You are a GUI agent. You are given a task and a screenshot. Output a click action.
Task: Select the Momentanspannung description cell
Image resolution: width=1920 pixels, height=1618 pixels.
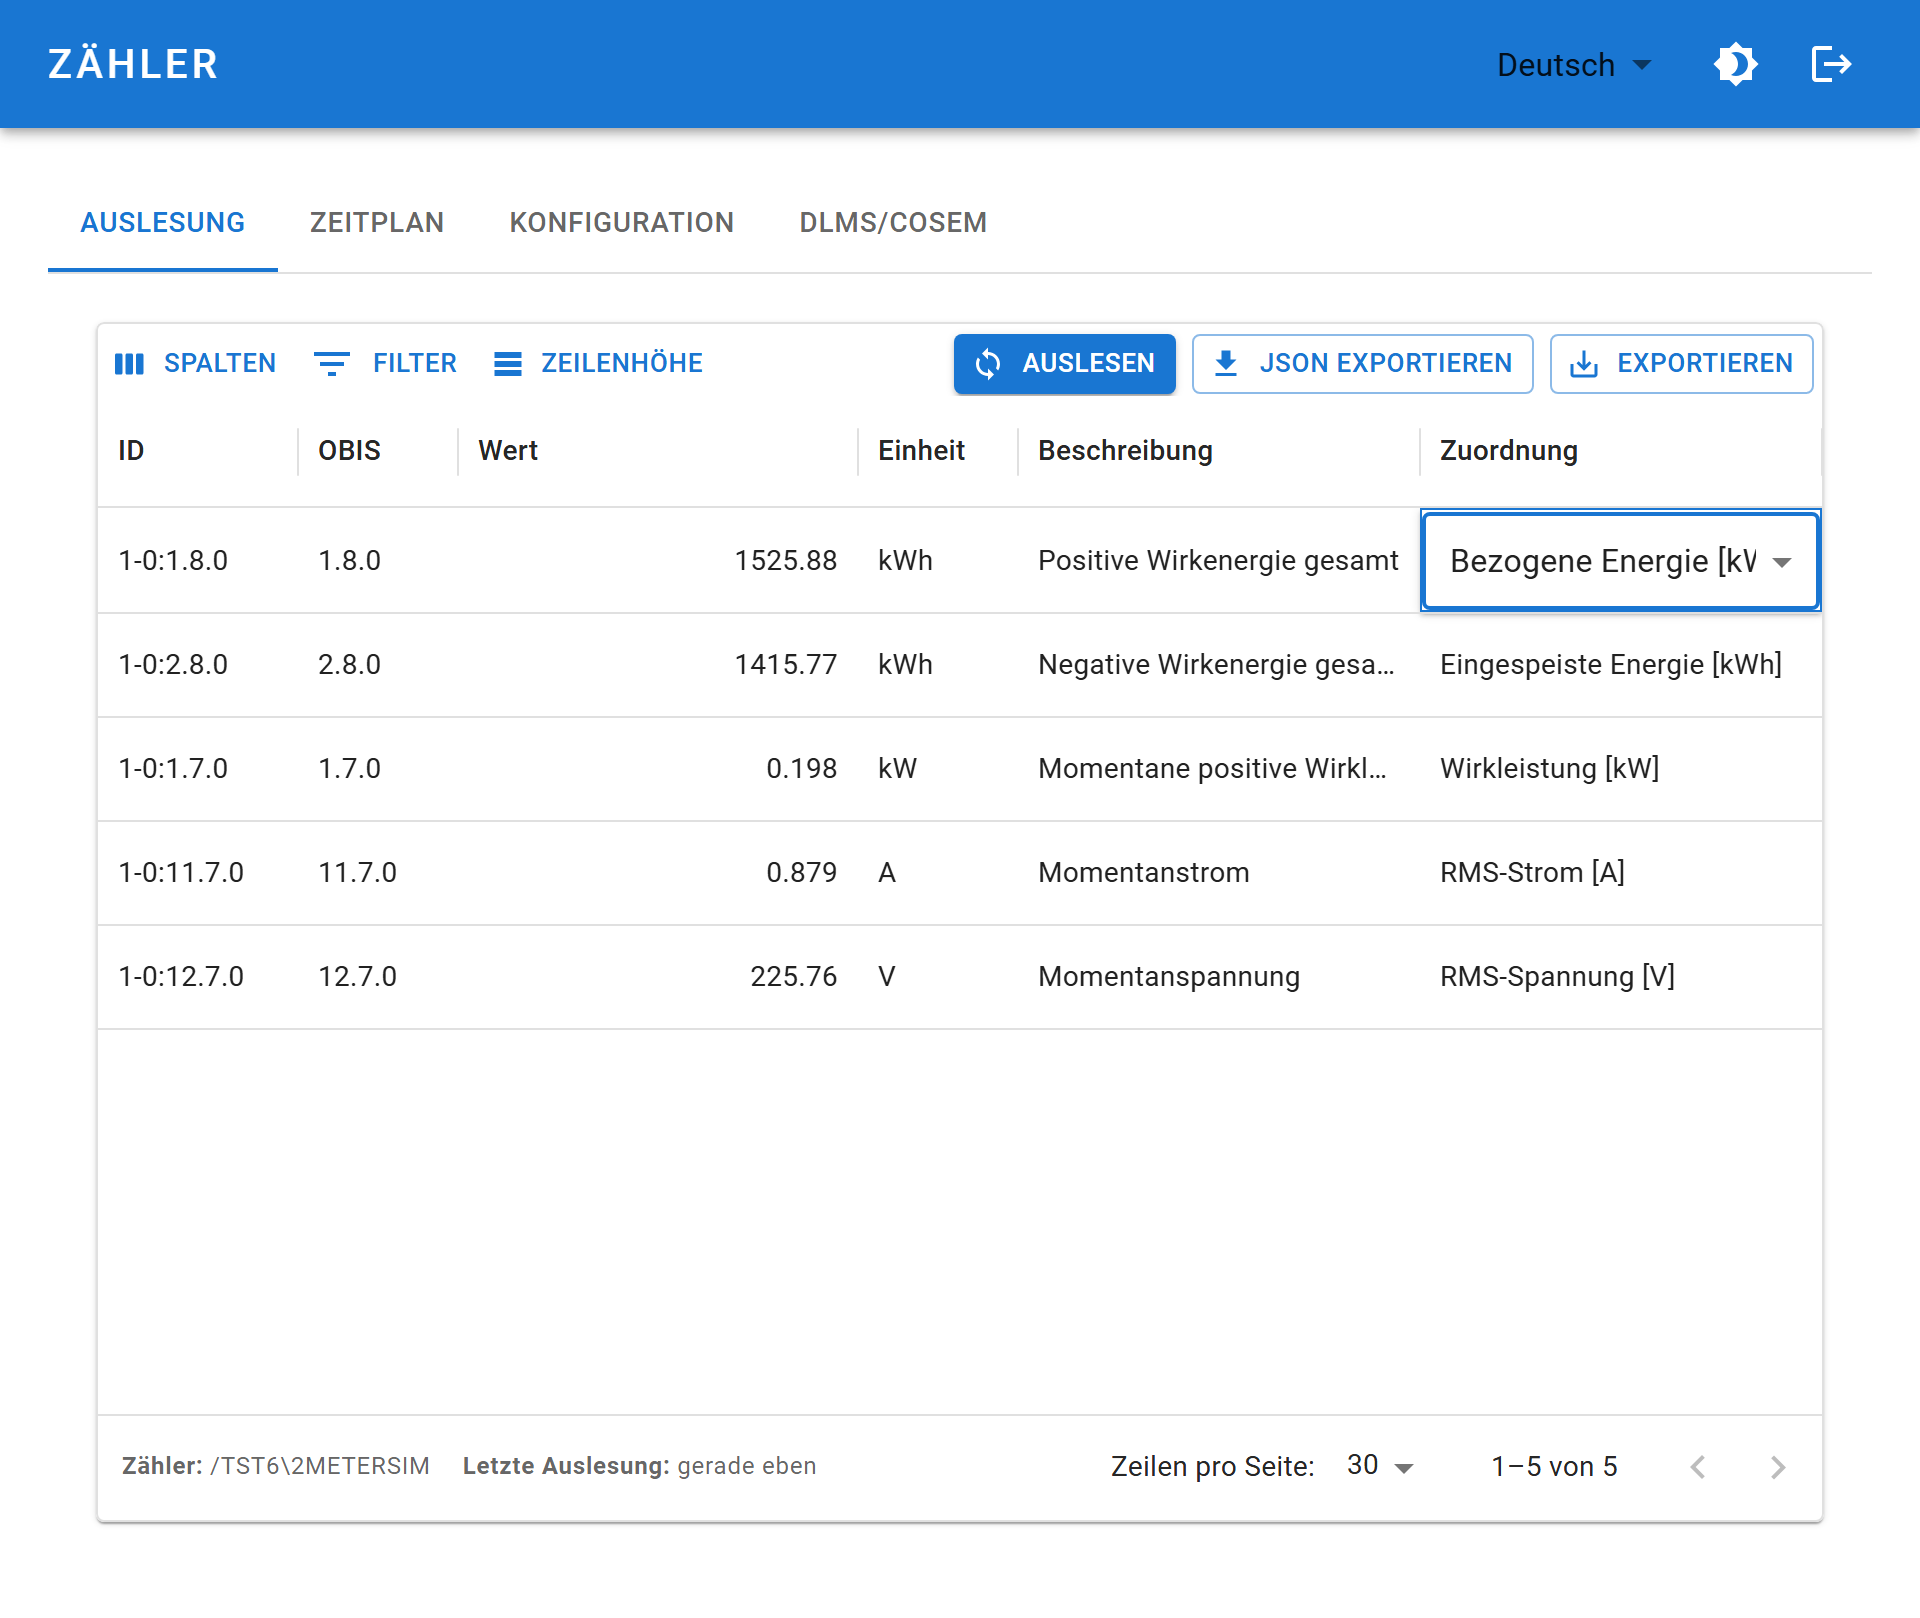pos(1219,976)
